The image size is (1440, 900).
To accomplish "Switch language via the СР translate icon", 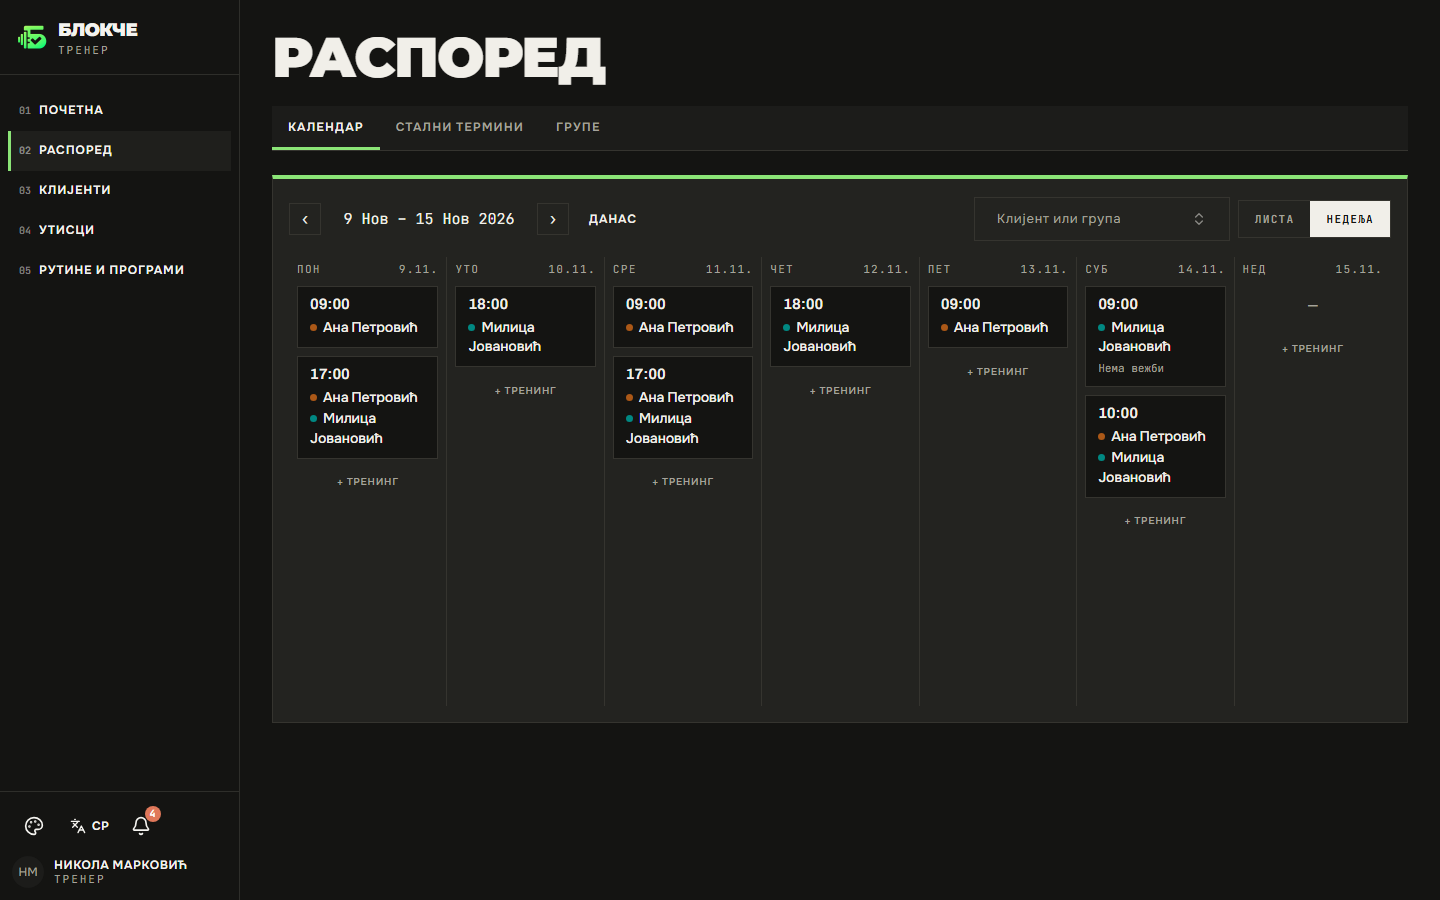I will click(x=90, y=826).
